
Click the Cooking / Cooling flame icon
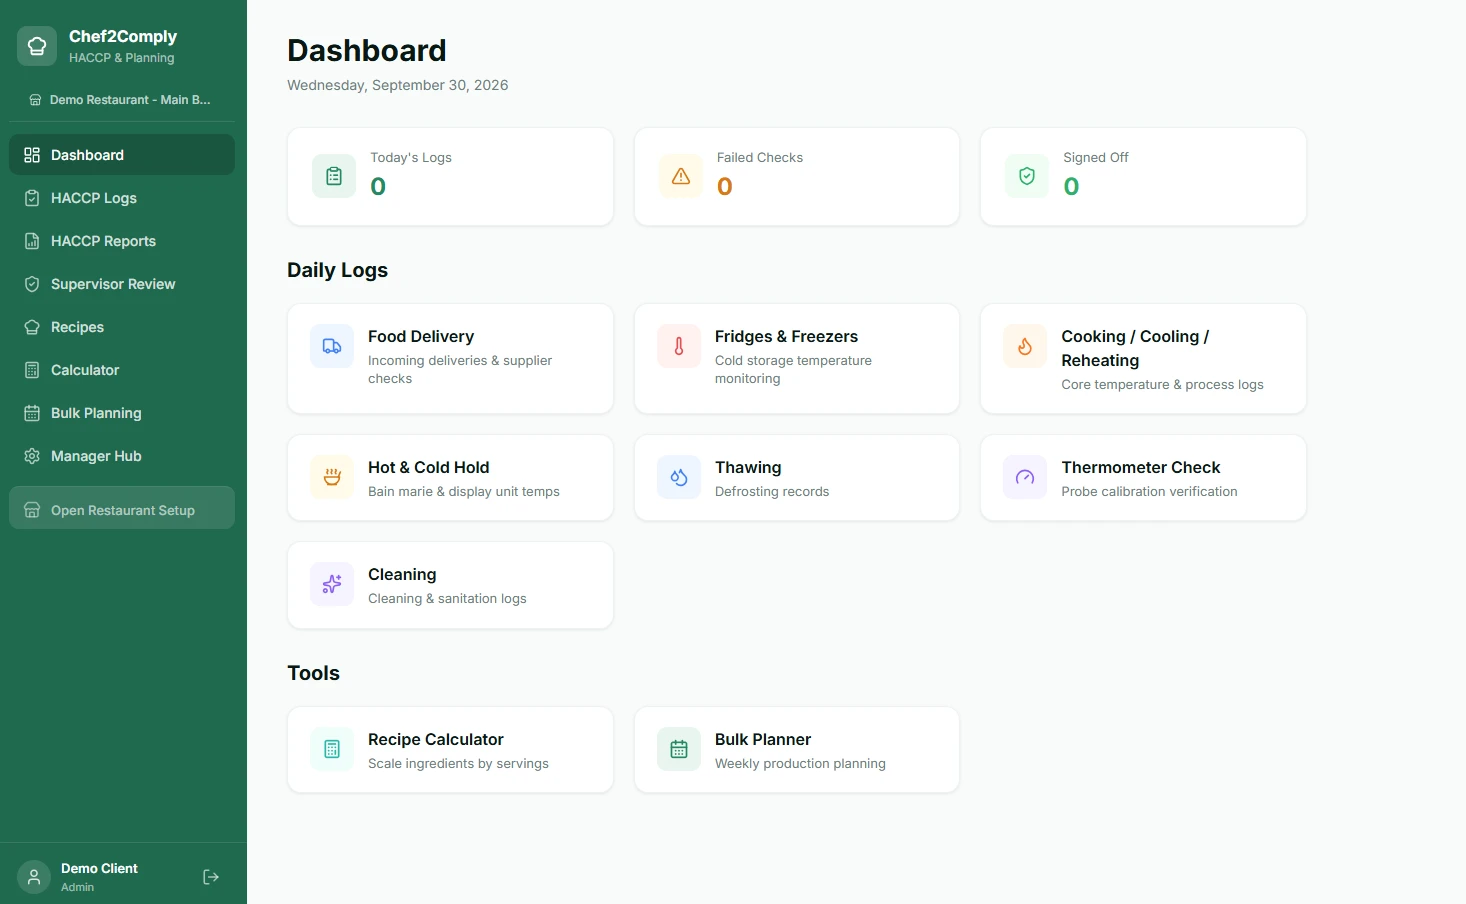coord(1025,346)
